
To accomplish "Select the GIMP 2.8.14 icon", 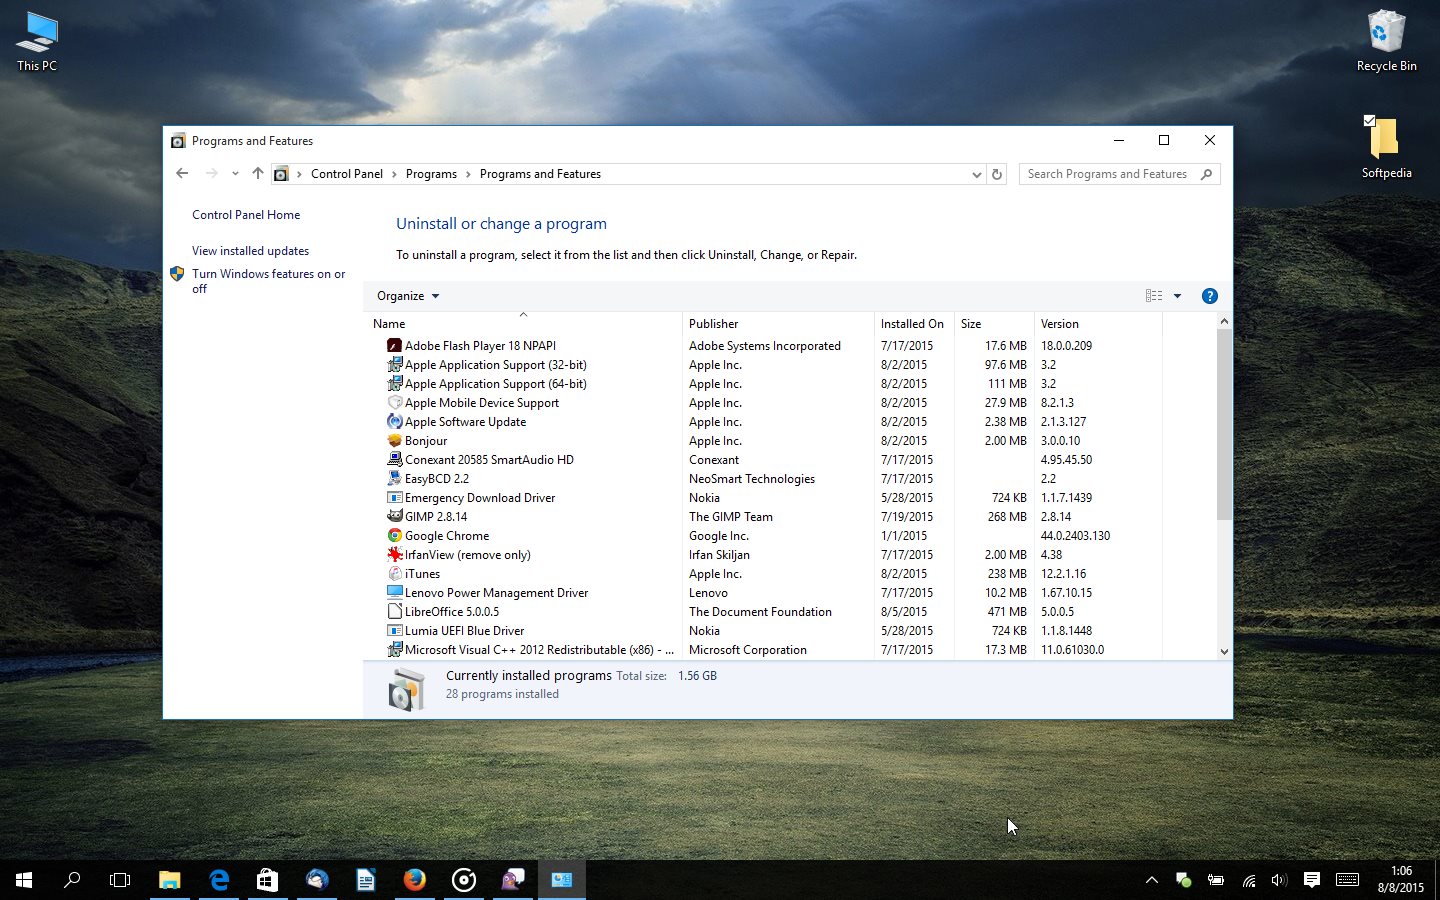I will (394, 516).
